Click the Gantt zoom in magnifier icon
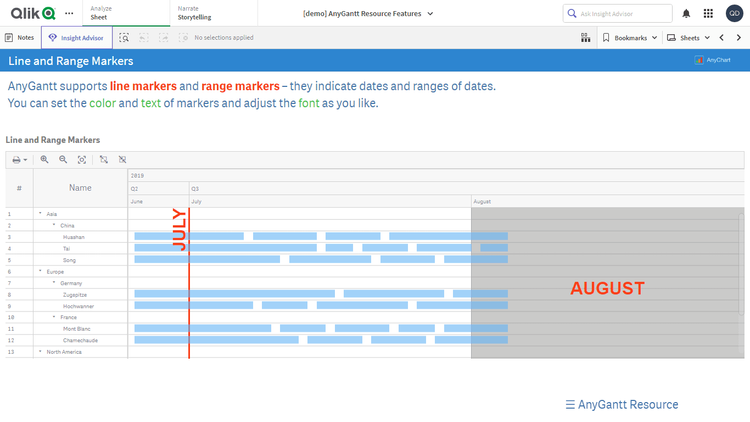750x422 pixels. tap(45, 160)
